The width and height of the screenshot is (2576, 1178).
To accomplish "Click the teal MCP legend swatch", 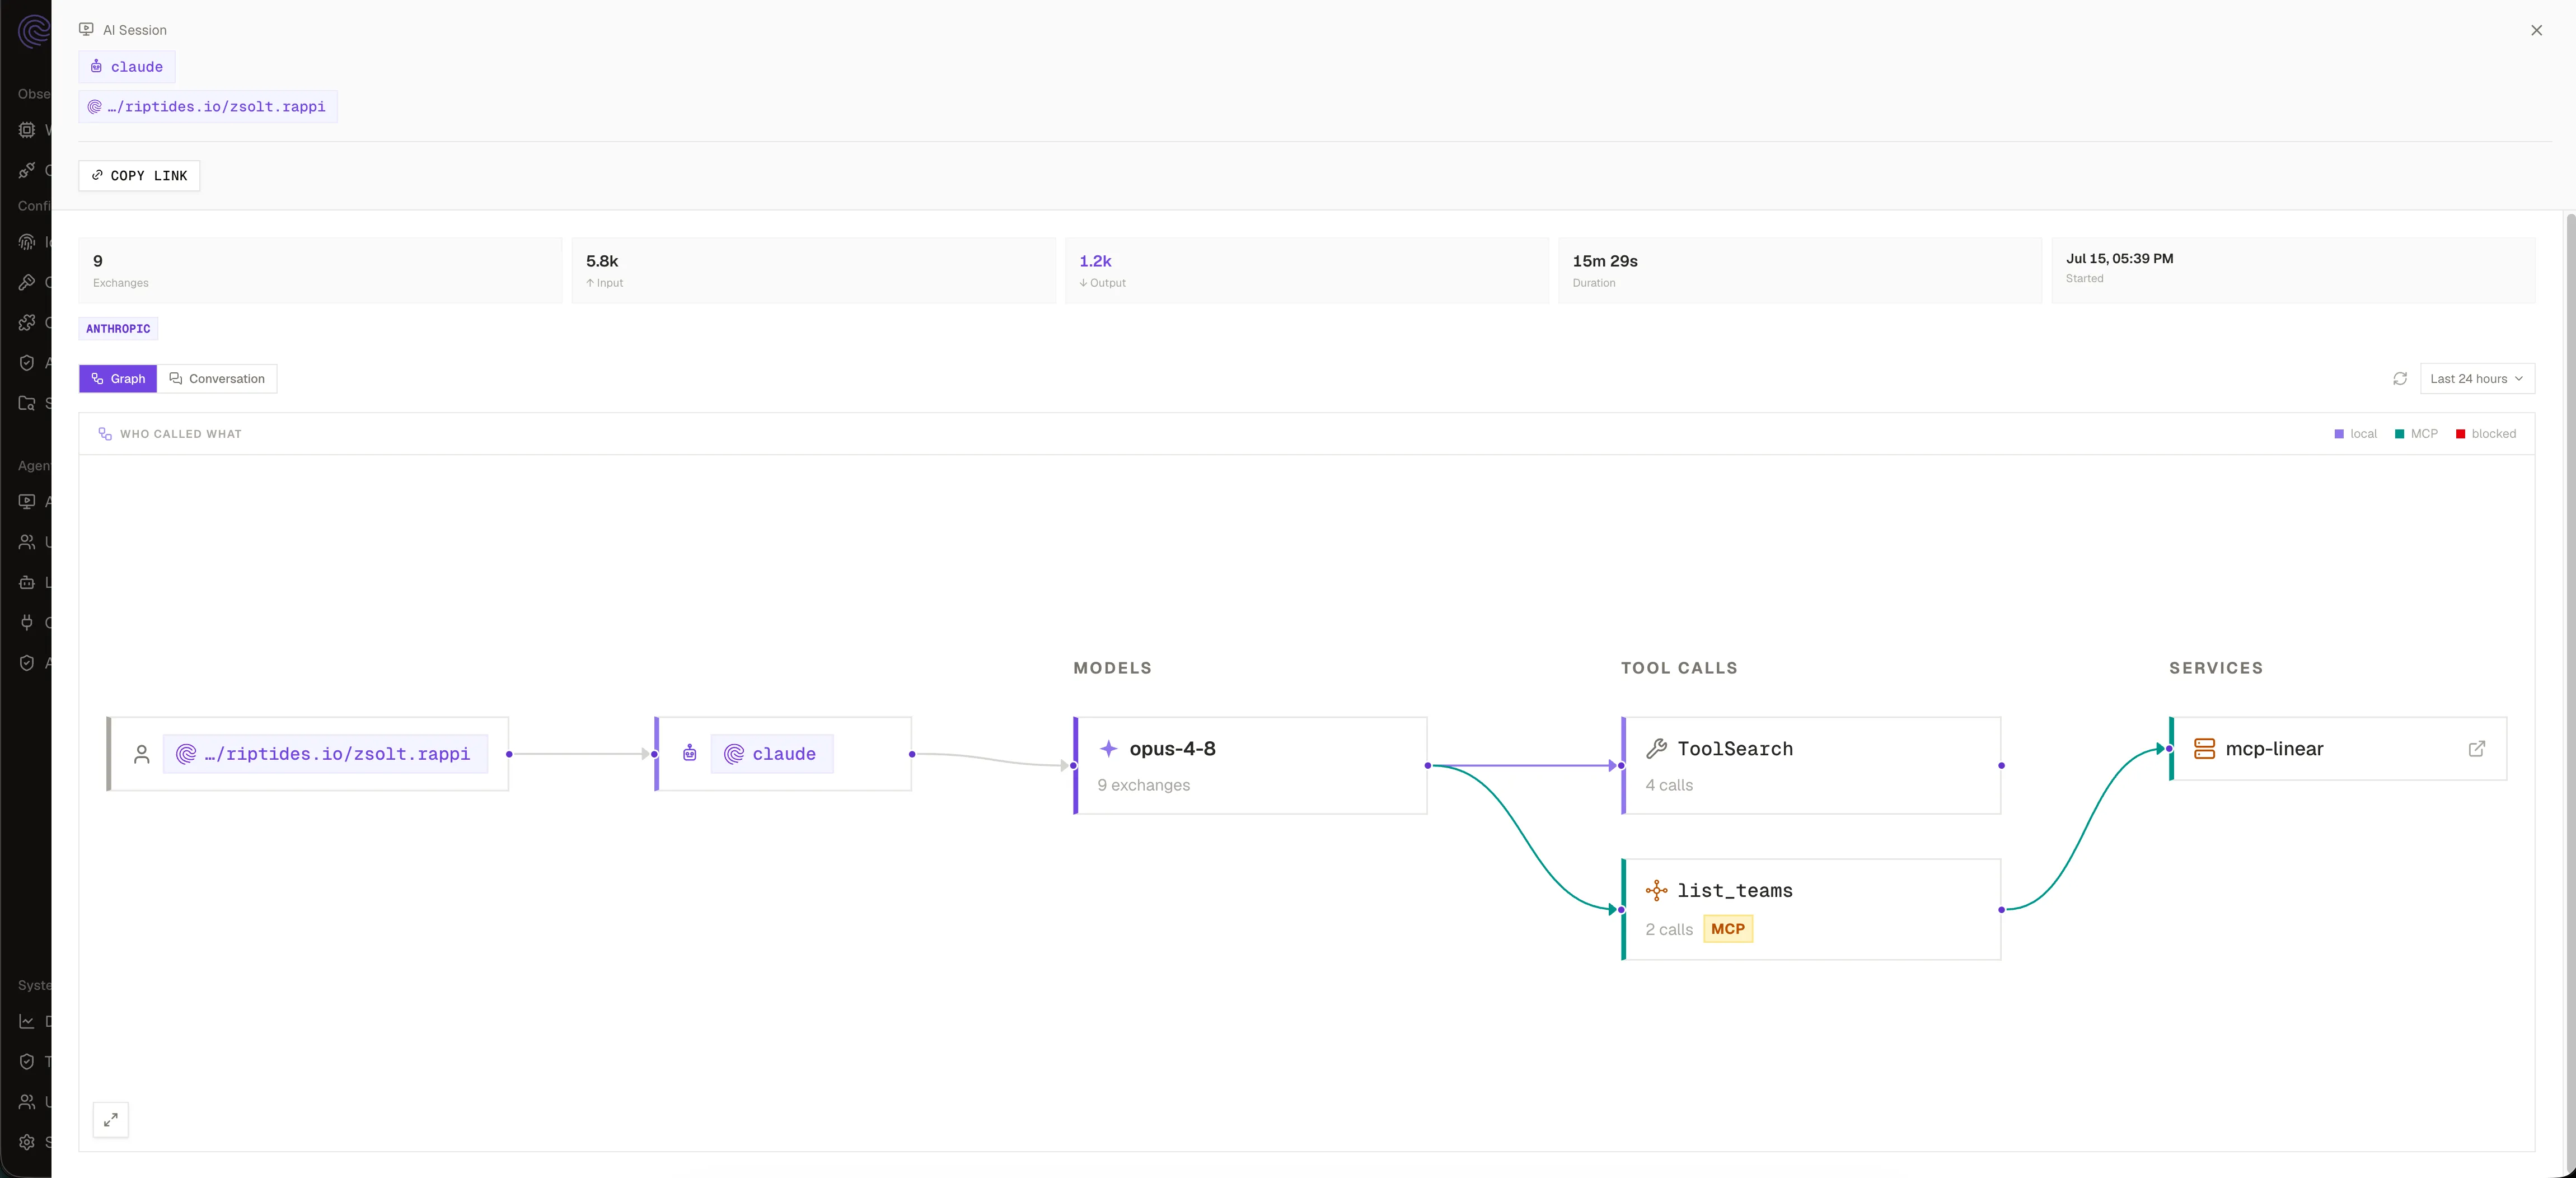I will (x=2399, y=434).
